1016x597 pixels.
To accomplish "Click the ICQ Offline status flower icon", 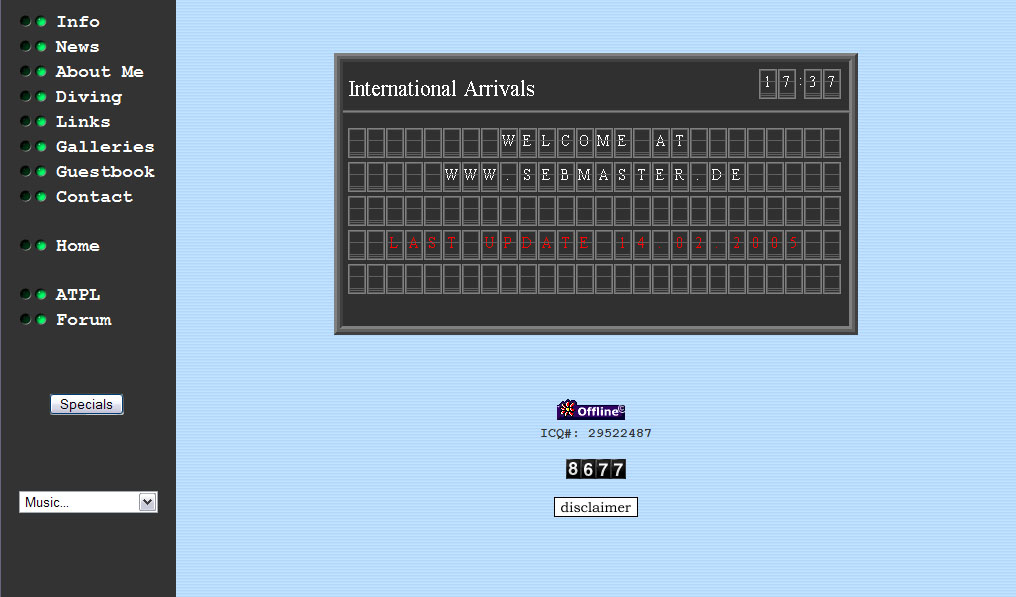I will pyautogui.click(x=568, y=410).
